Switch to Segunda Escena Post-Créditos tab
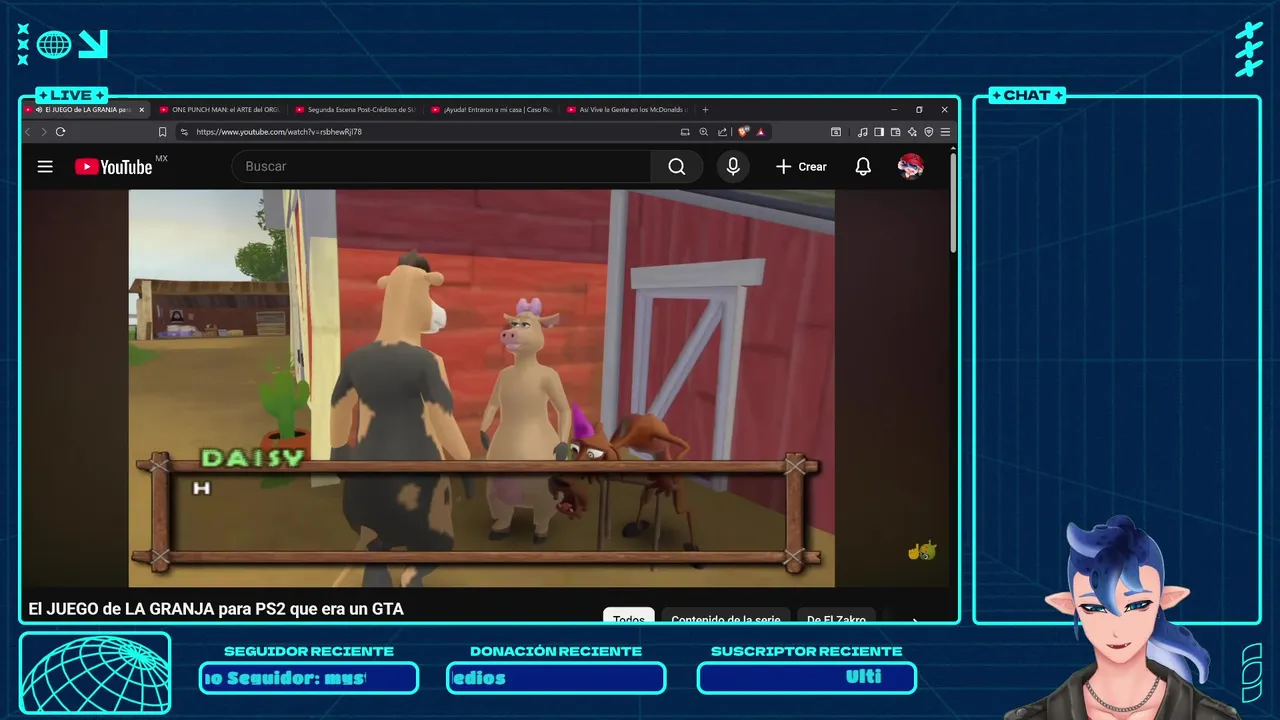The width and height of the screenshot is (1280, 720). tap(354, 110)
